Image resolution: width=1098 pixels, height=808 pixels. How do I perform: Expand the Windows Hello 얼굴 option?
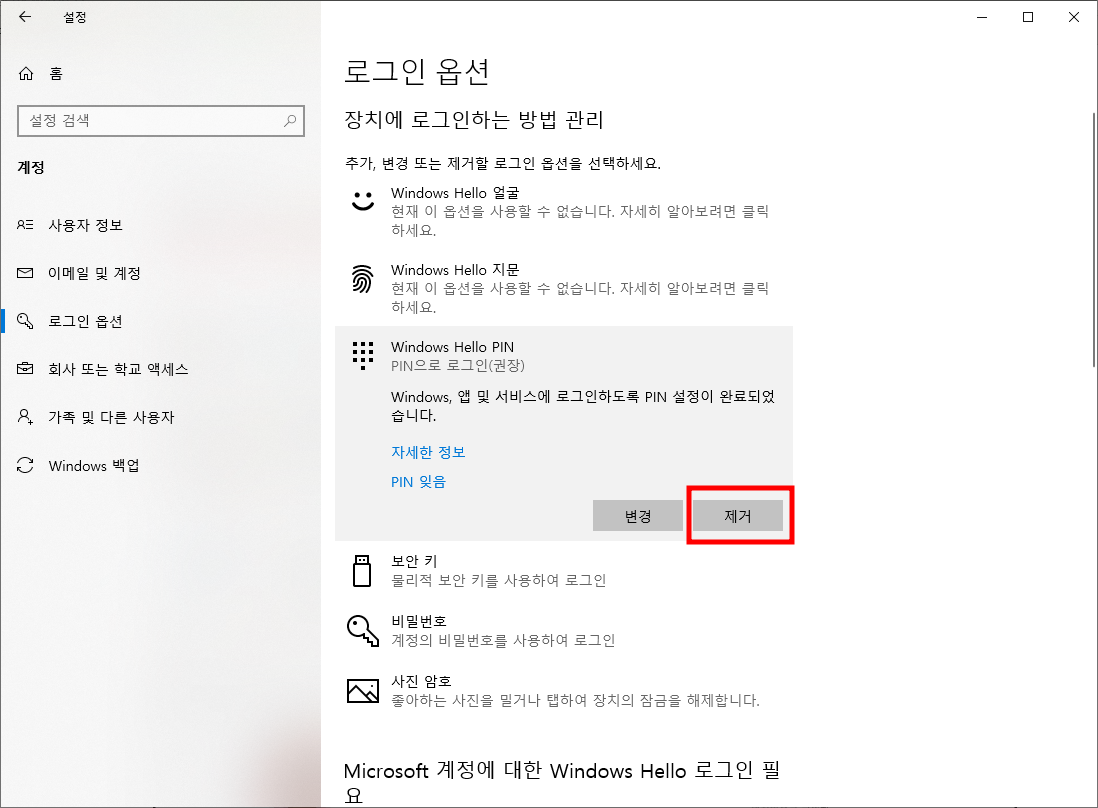pyautogui.click(x=564, y=210)
